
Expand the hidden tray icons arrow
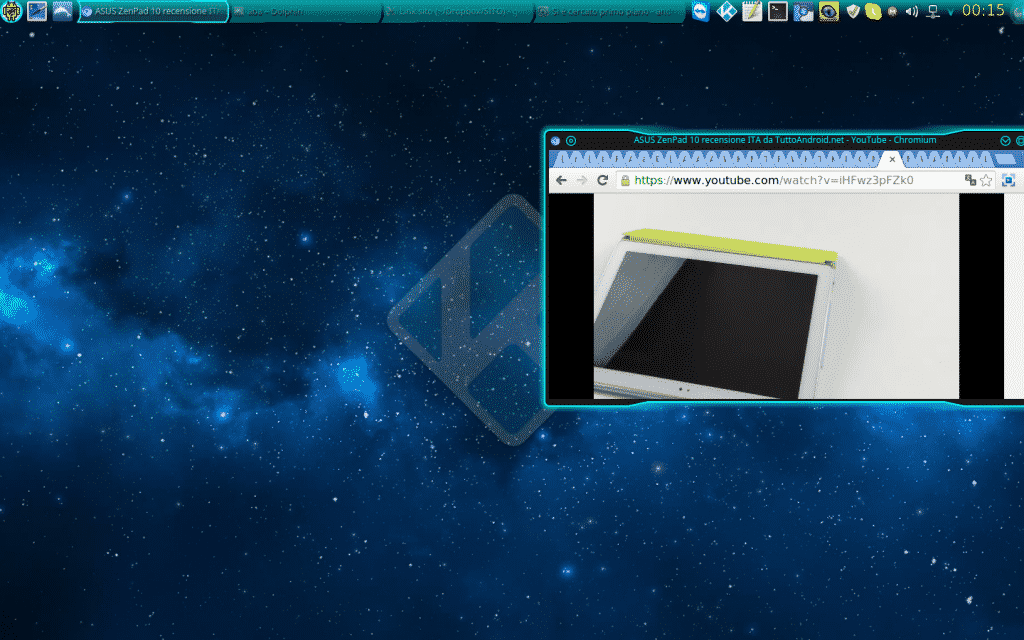pos(951,12)
